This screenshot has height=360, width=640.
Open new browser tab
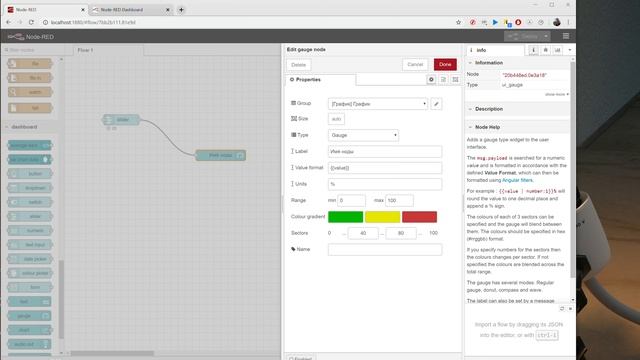pyautogui.click(x=181, y=9)
